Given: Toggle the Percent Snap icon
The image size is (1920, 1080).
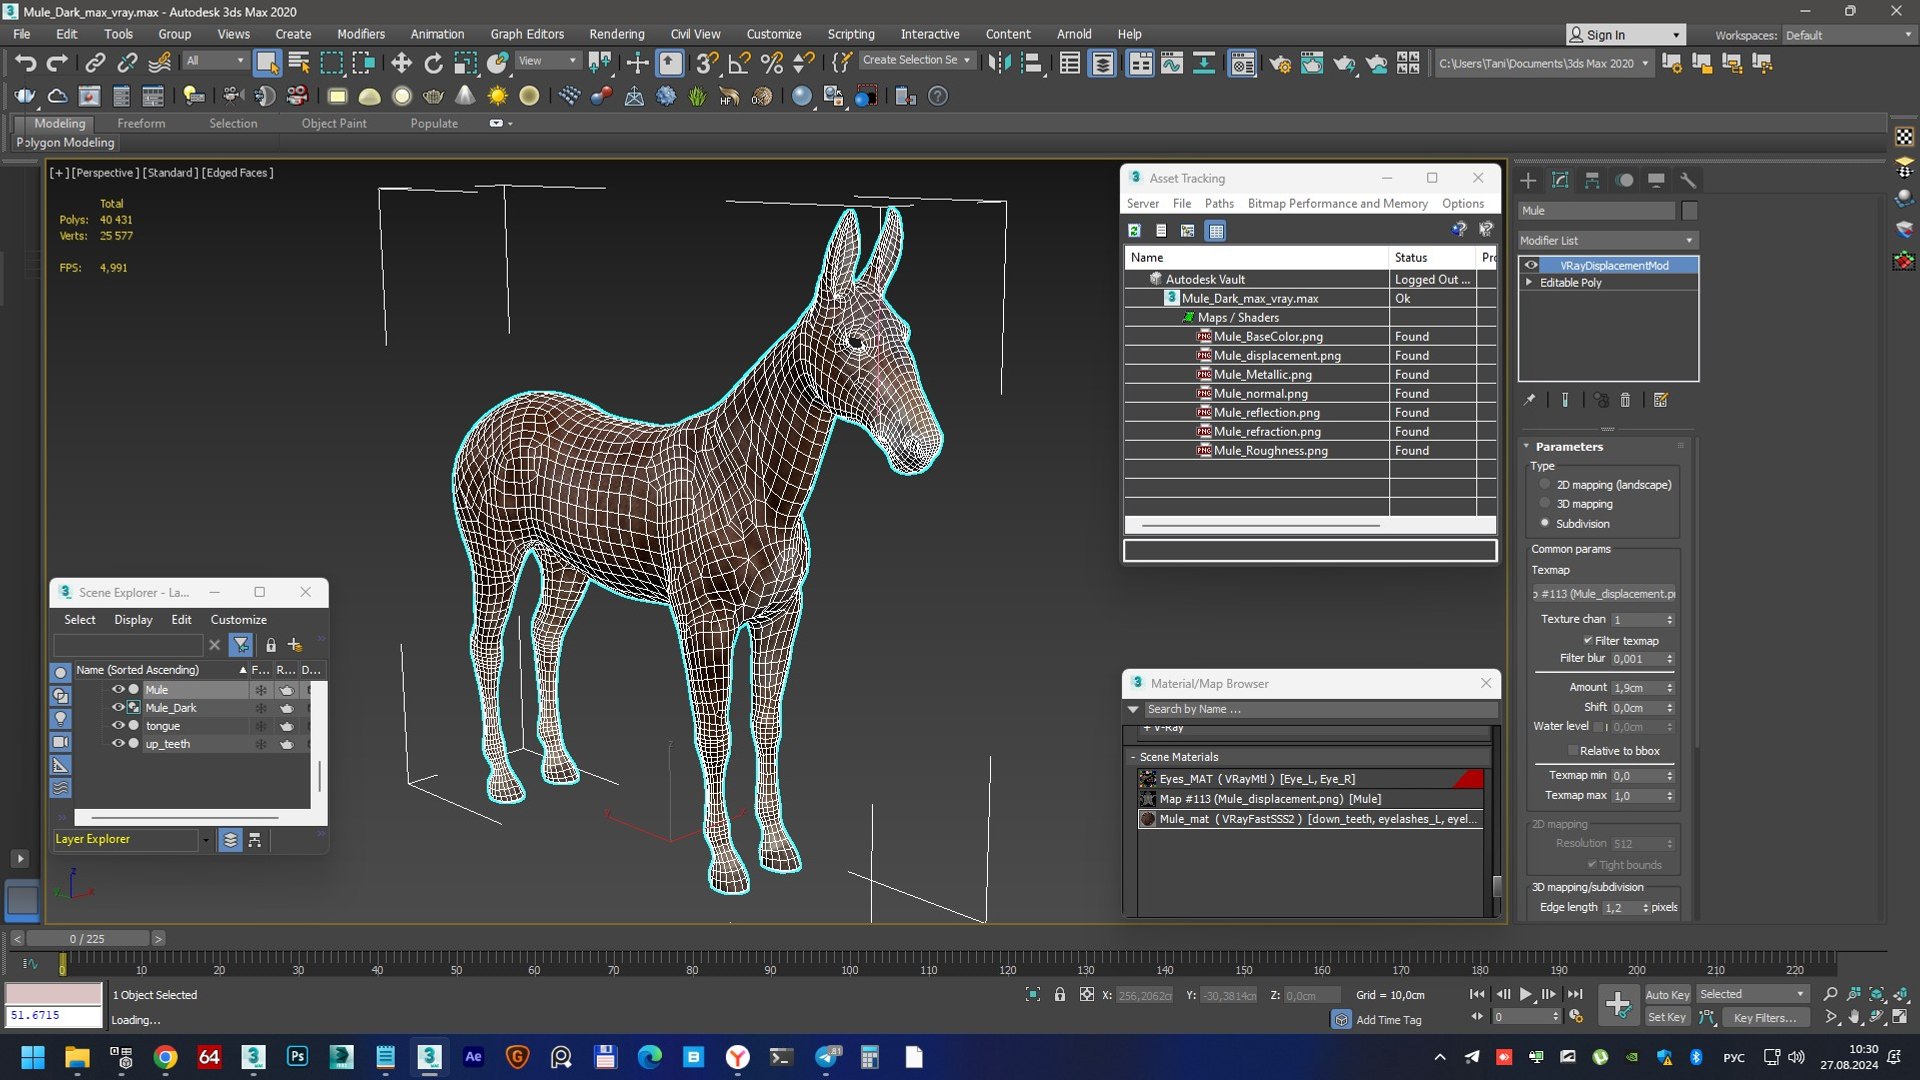Looking at the screenshot, I should (x=771, y=63).
